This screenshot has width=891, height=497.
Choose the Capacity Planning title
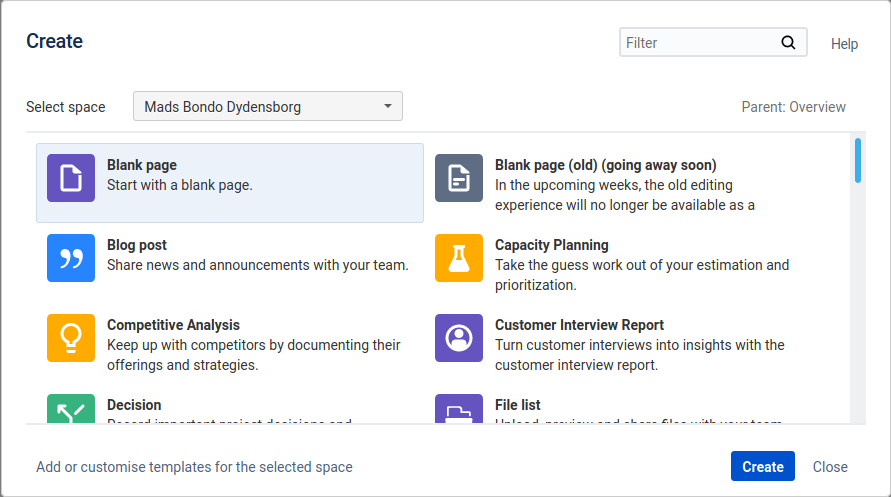551,245
